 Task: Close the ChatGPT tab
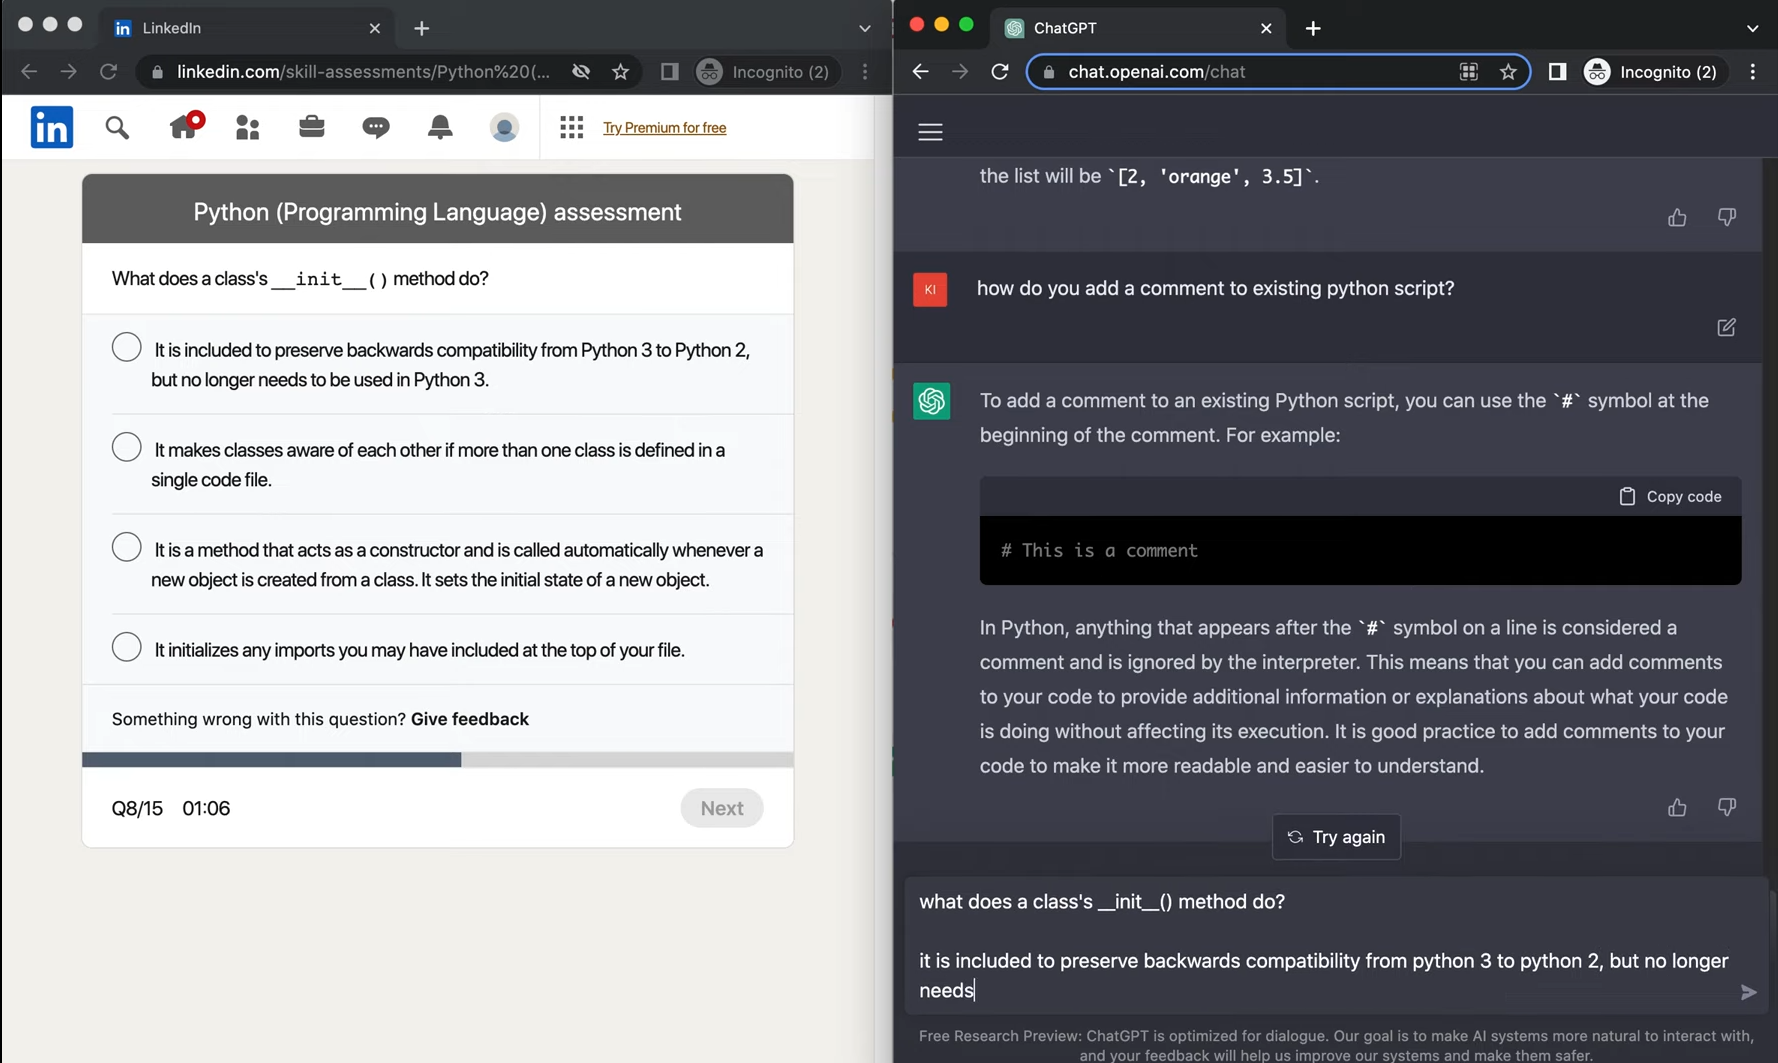[1266, 28]
